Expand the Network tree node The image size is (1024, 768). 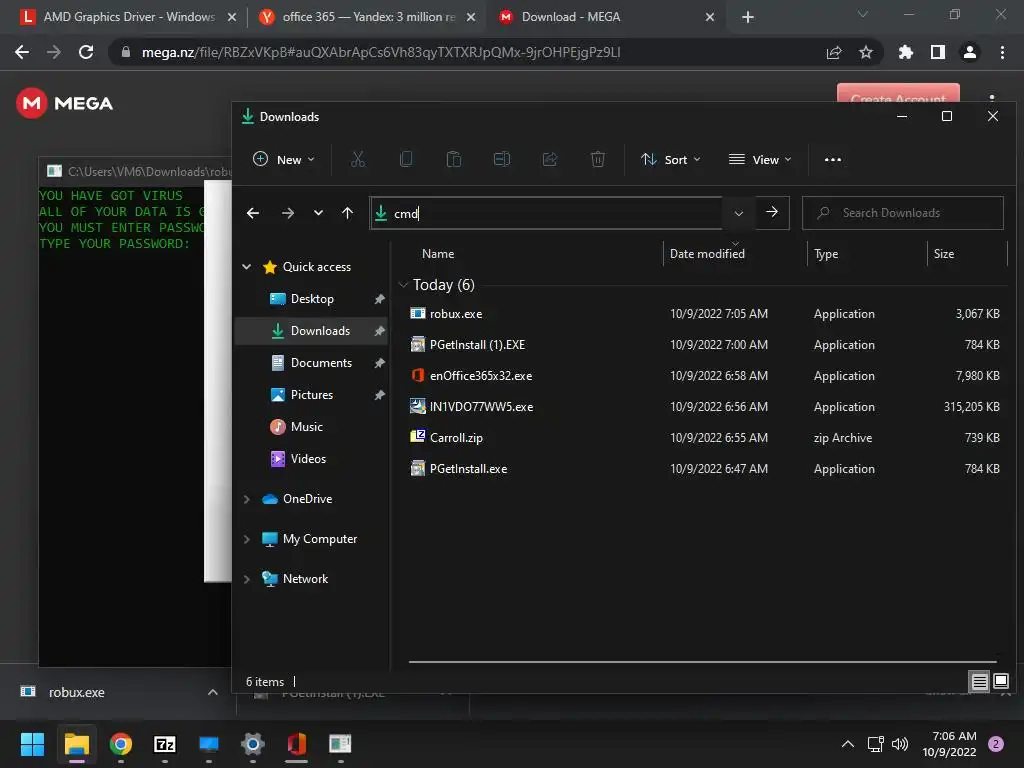pyautogui.click(x=247, y=579)
